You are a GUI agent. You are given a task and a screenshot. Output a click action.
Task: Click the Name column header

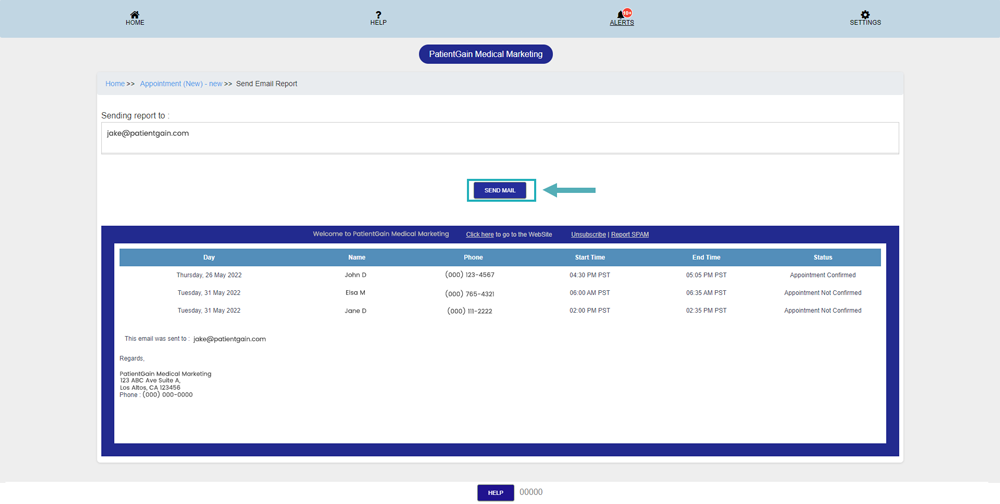357,258
